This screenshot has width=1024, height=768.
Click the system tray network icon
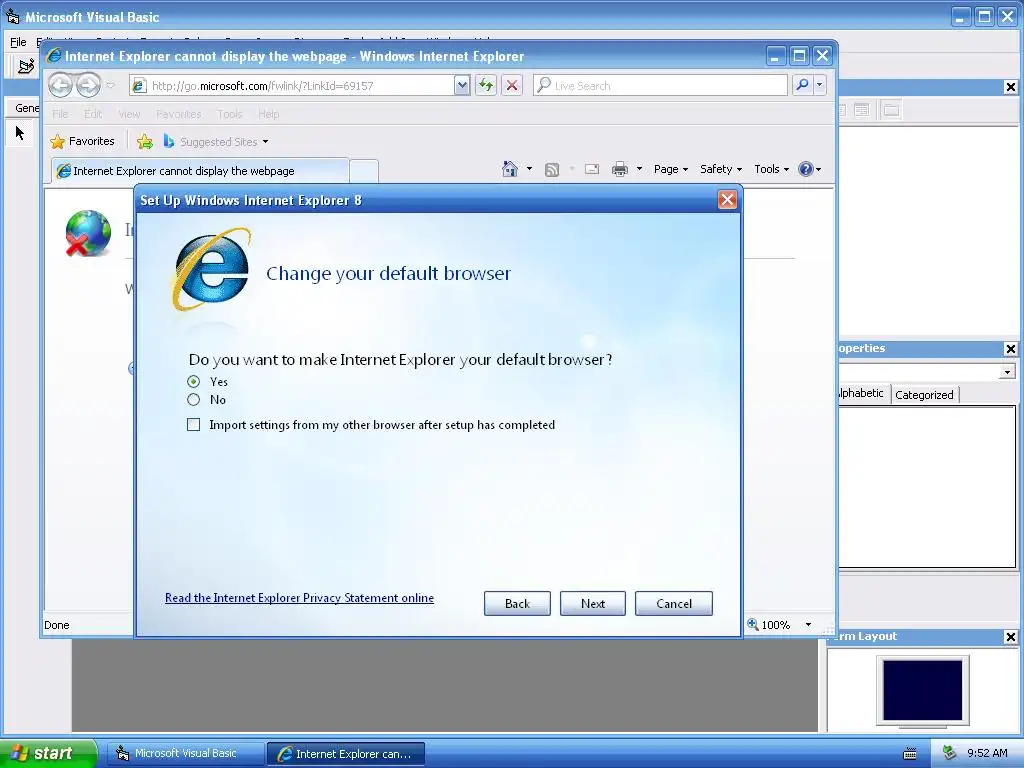pos(949,753)
